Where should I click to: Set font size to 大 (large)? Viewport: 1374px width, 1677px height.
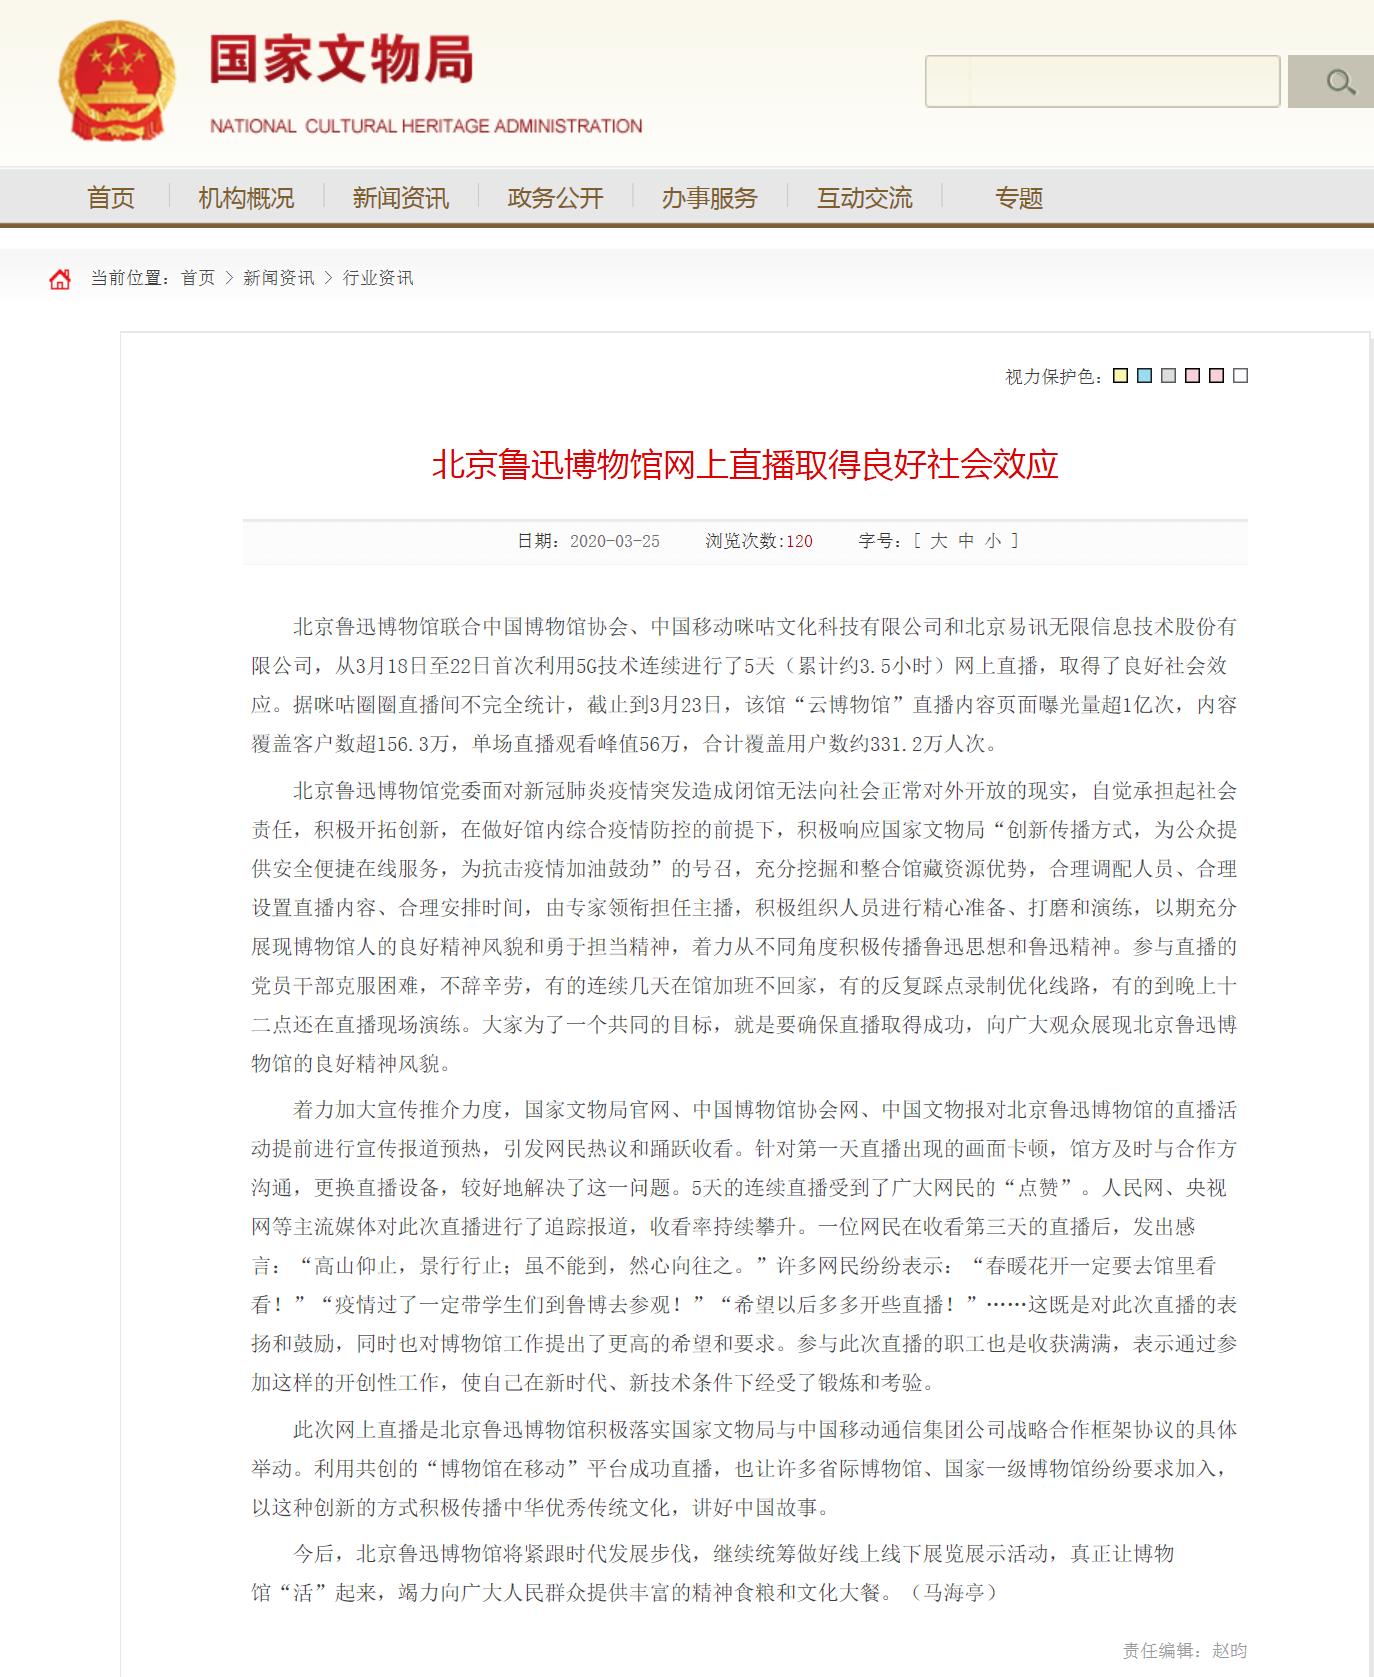coord(938,541)
